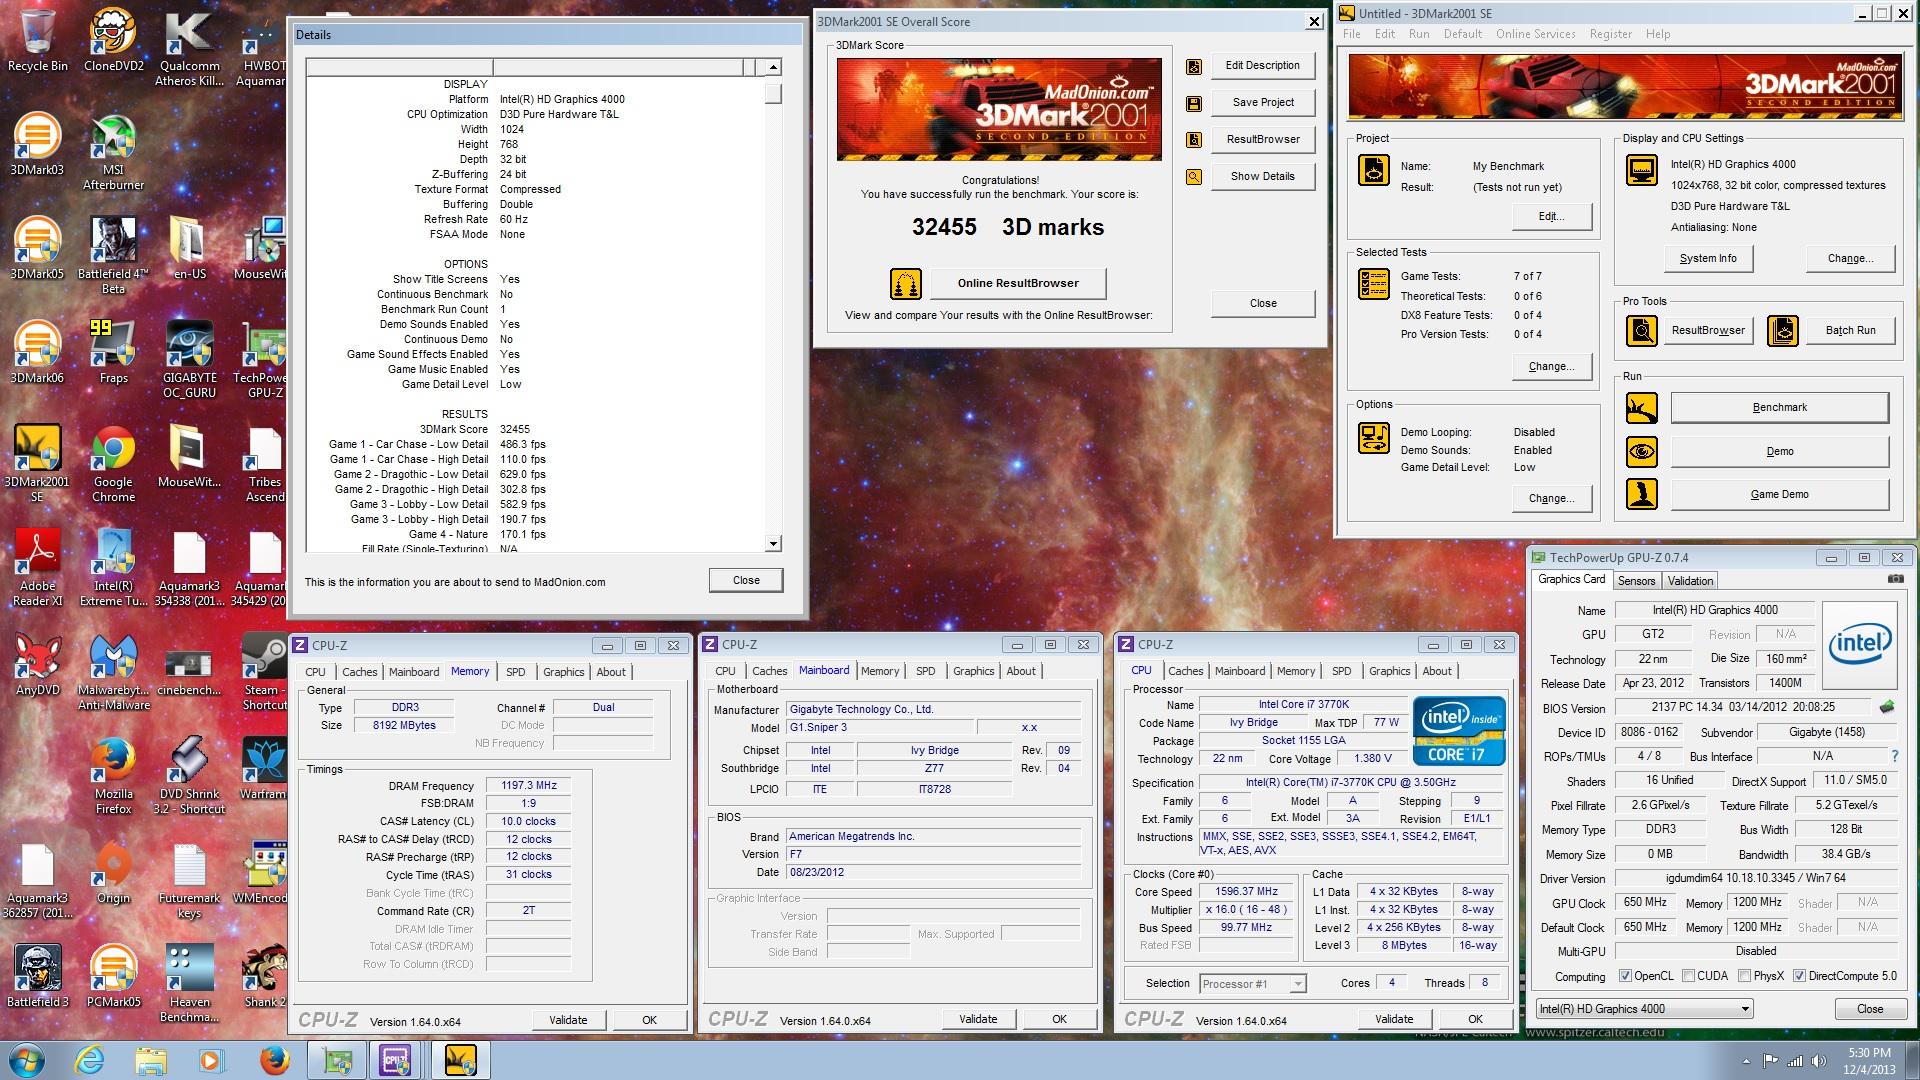Click Change button under Selected Tests
1920x1080 pixels.
pos(1551,367)
